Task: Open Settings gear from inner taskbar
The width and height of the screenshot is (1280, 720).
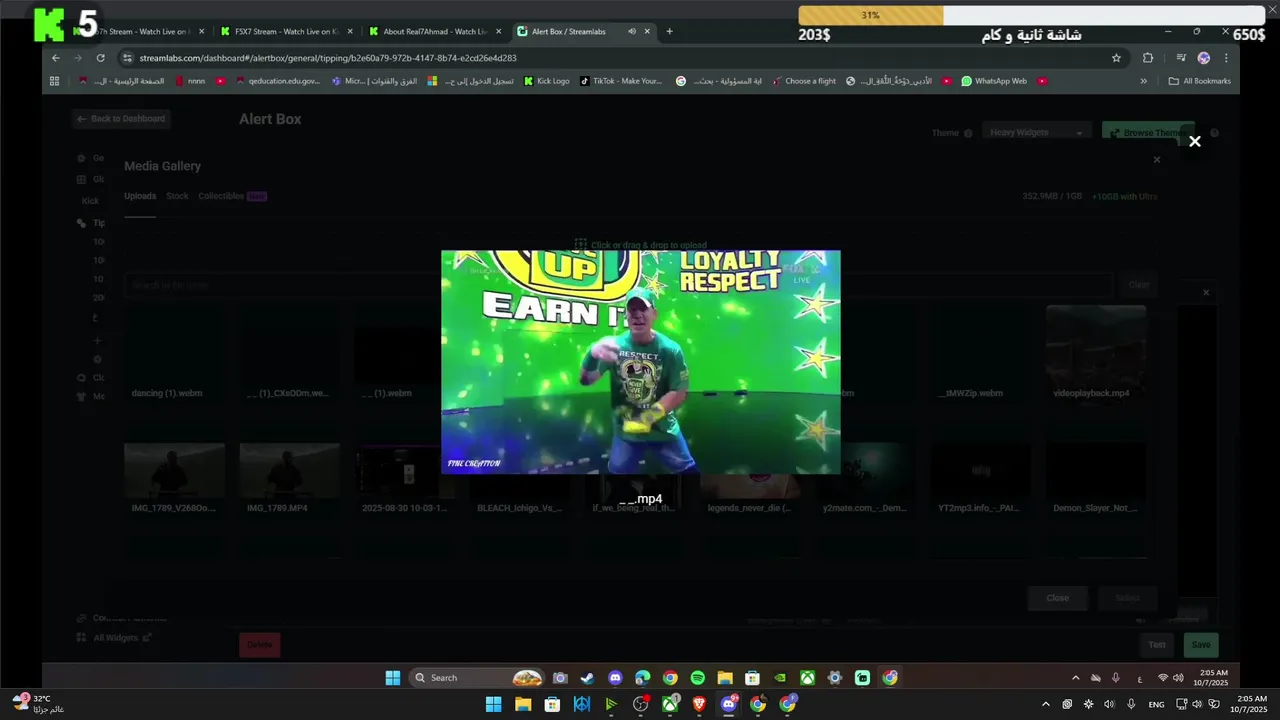Action: point(835,678)
